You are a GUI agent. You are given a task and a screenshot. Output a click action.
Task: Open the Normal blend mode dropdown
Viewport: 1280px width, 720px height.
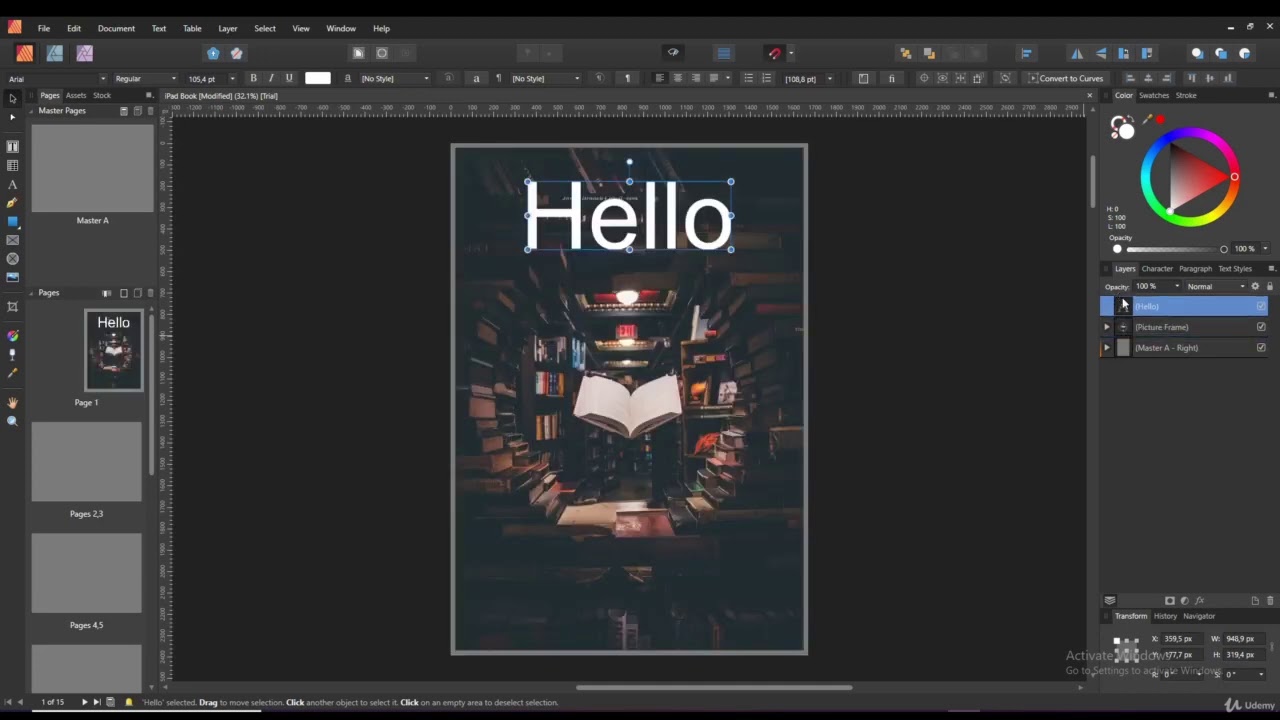click(x=1216, y=287)
